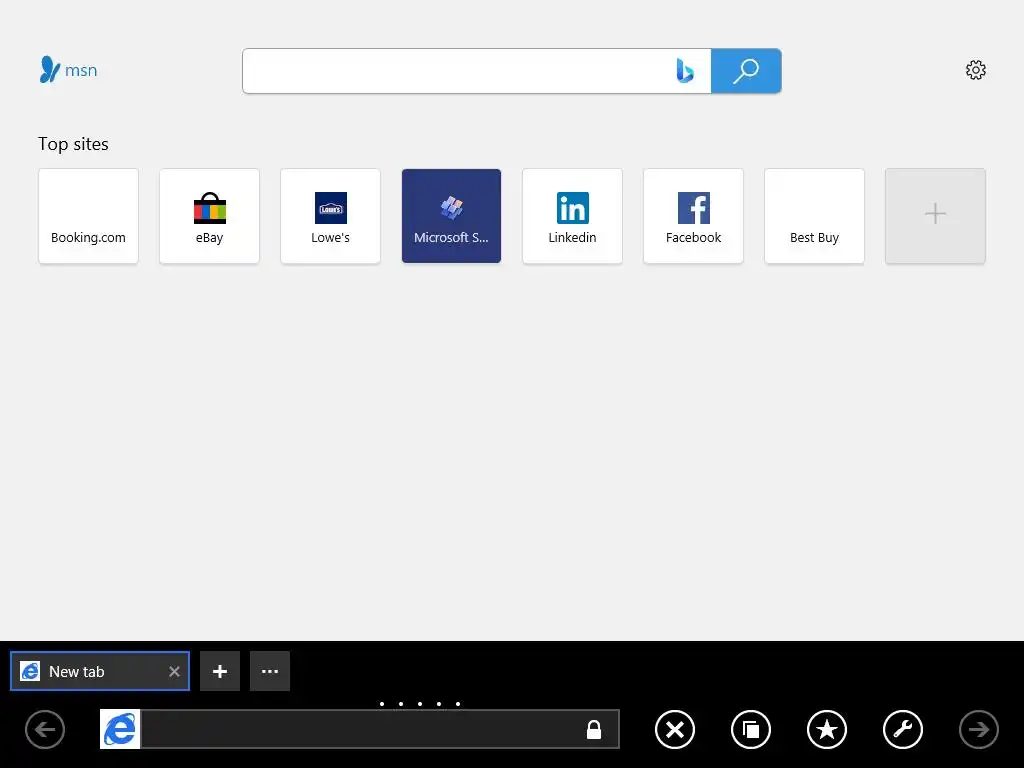Open the Booking.com top site tile
The width and height of the screenshot is (1024, 768).
point(88,216)
